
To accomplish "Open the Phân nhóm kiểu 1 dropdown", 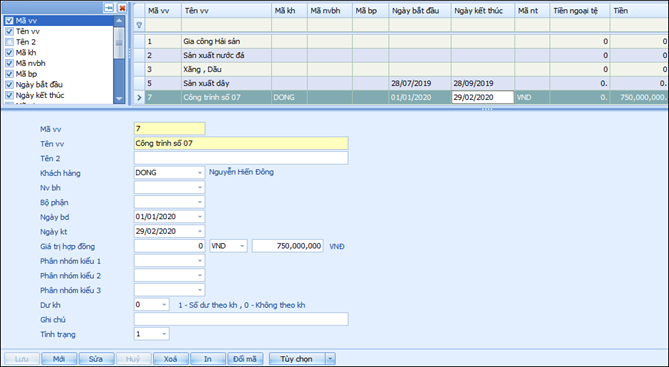I will pos(200,261).
